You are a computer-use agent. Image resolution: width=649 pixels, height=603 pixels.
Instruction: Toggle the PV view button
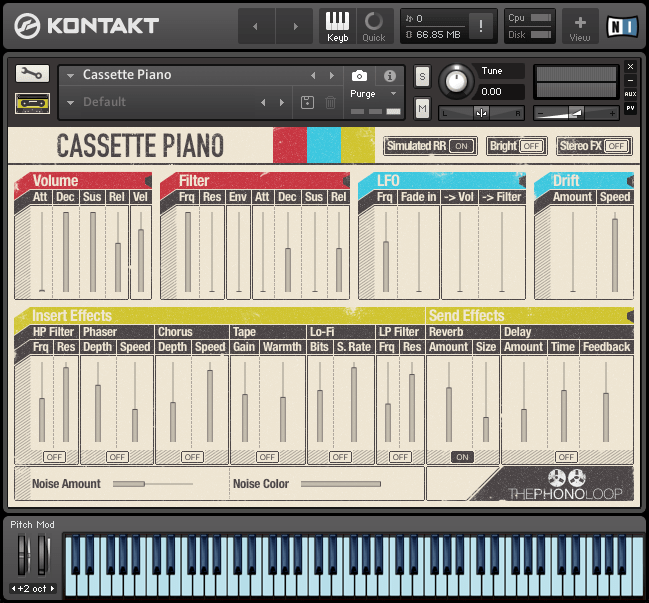[x=630, y=108]
